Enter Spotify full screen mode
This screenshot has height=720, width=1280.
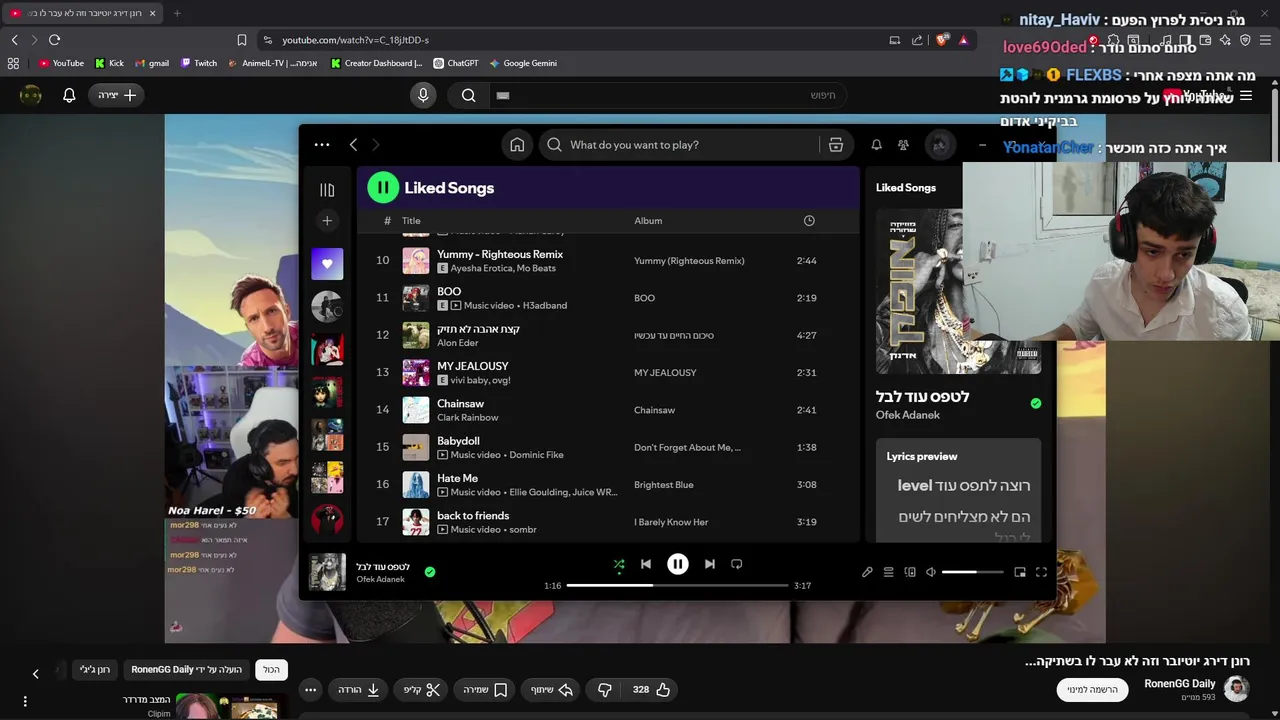(x=1041, y=572)
